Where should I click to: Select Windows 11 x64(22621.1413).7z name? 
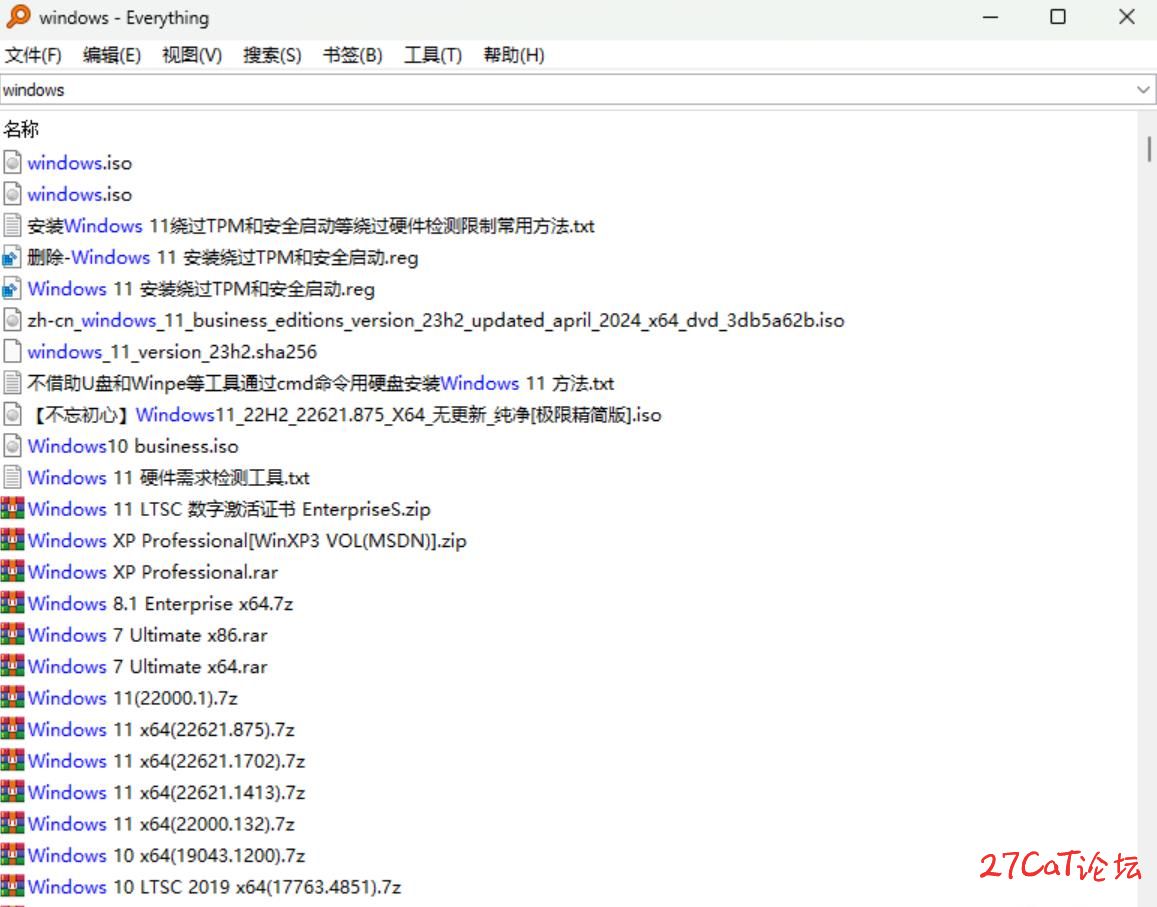[x=166, y=793]
